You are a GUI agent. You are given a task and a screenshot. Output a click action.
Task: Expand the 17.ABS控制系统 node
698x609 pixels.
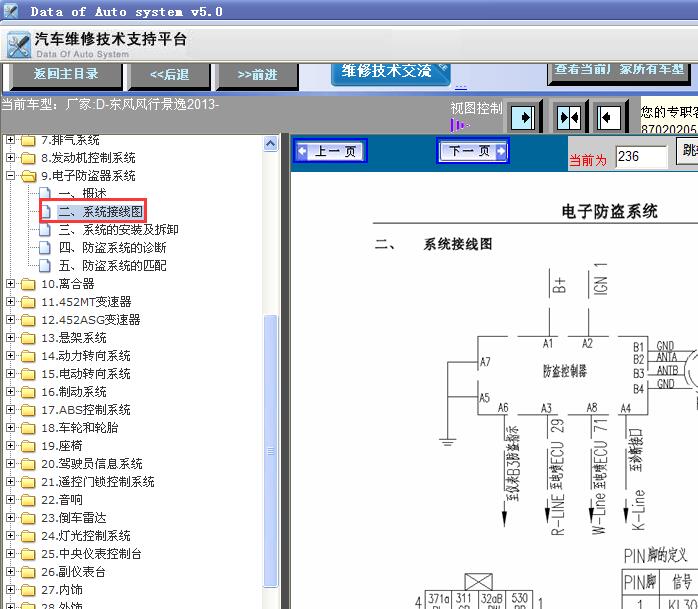pos(10,409)
